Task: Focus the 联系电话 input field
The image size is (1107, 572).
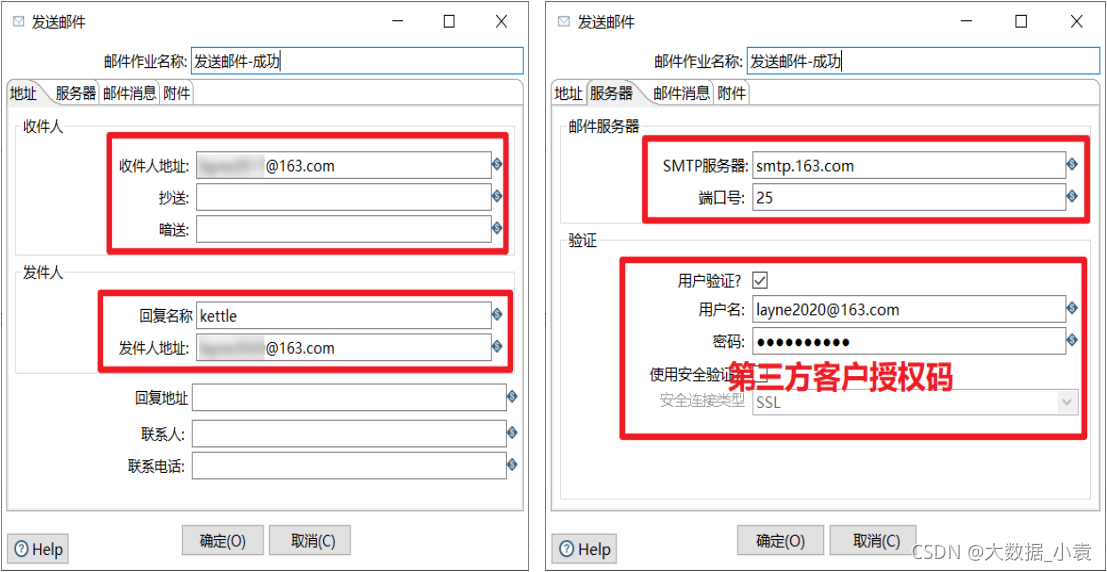Action: tap(349, 466)
